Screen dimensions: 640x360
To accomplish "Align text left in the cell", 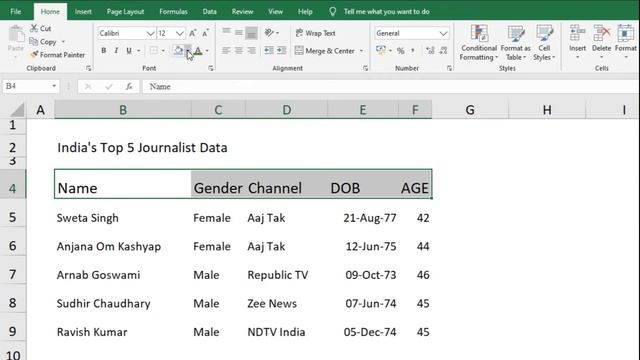I will [226, 51].
